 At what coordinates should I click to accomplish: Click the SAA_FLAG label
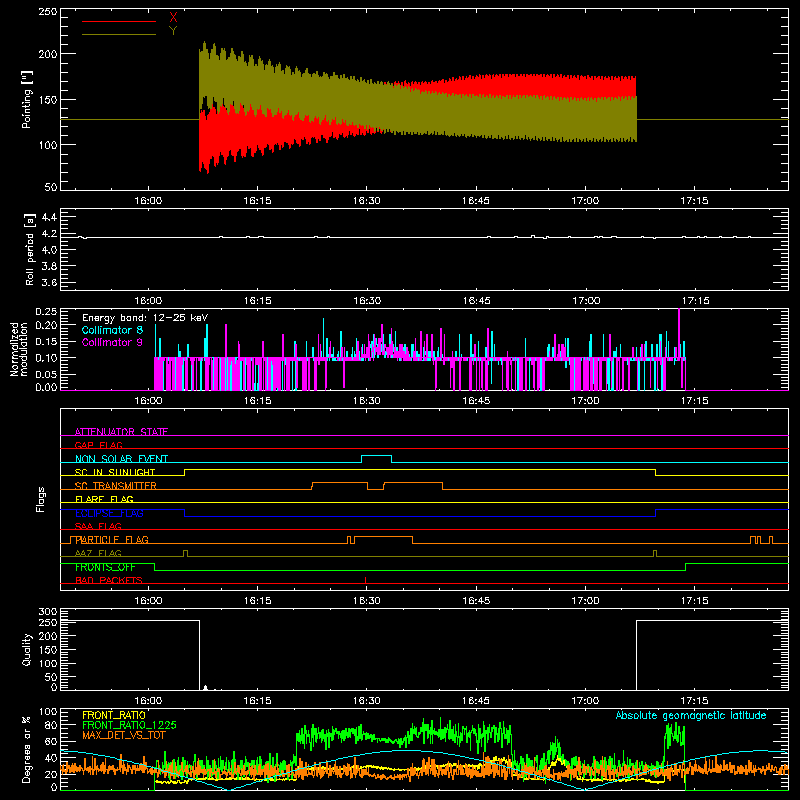(98, 526)
